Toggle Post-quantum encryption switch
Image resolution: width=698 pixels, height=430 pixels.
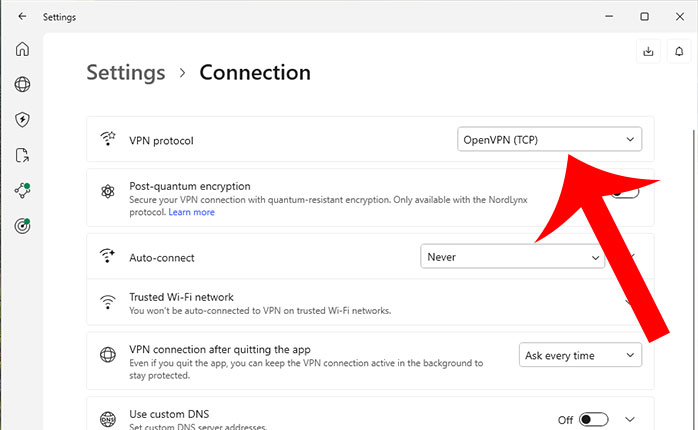point(626,192)
